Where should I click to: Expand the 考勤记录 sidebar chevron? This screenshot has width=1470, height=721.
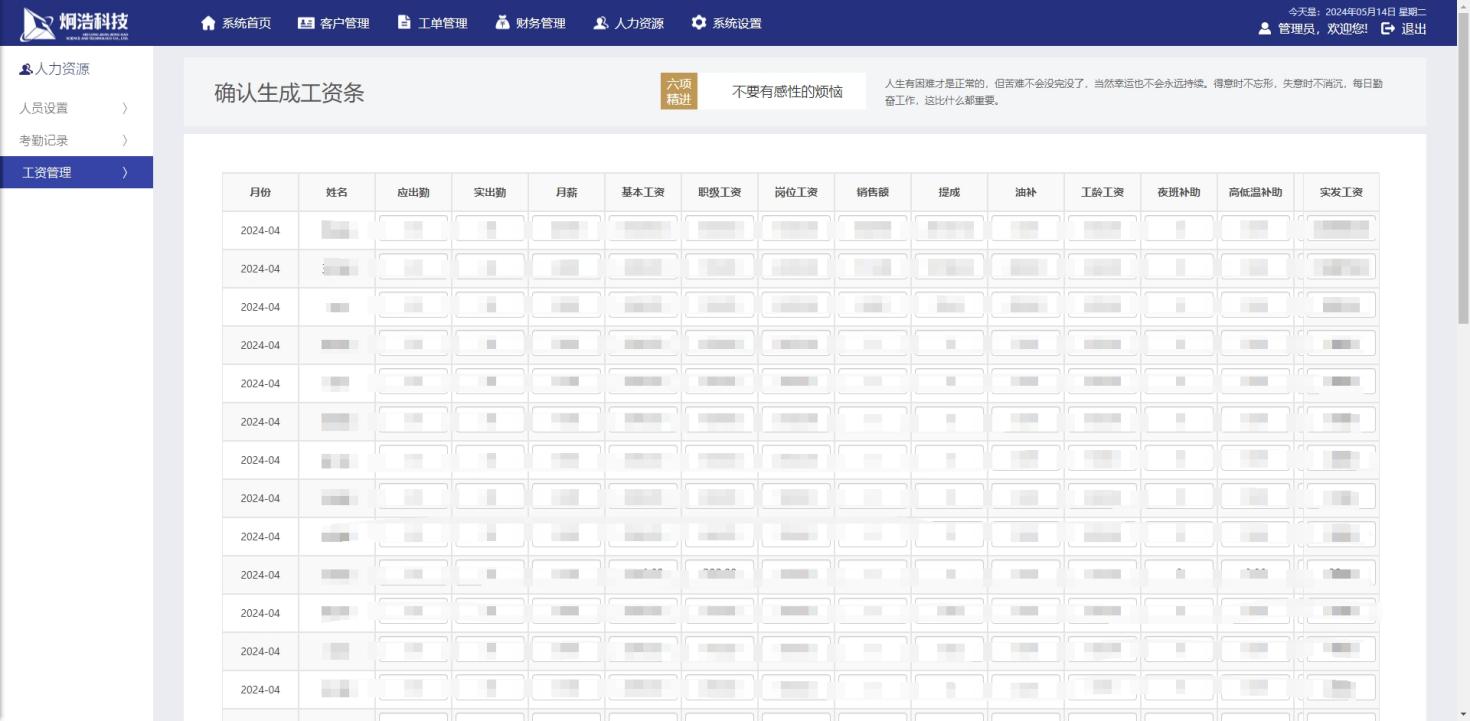[125, 141]
